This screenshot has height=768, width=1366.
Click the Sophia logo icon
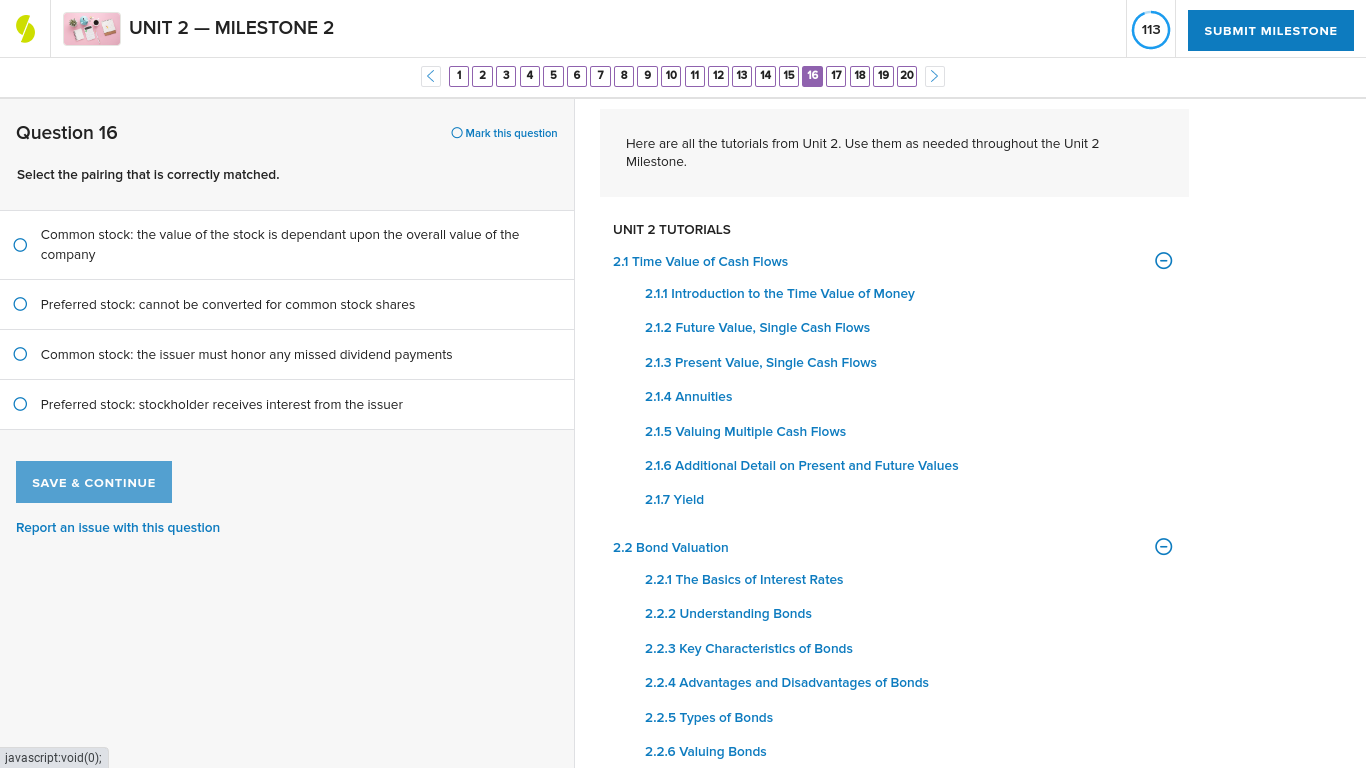26,28
